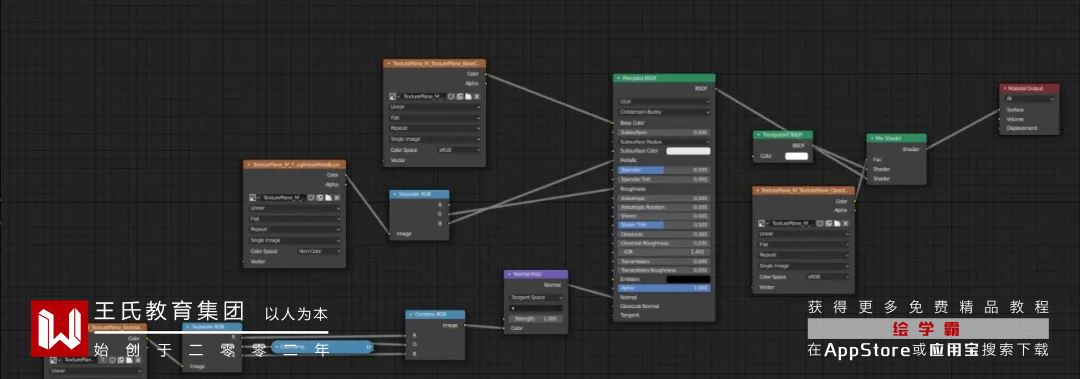Select the Material Output node header
Image resolution: width=1080 pixels, height=379 pixels.
(1030, 88)
